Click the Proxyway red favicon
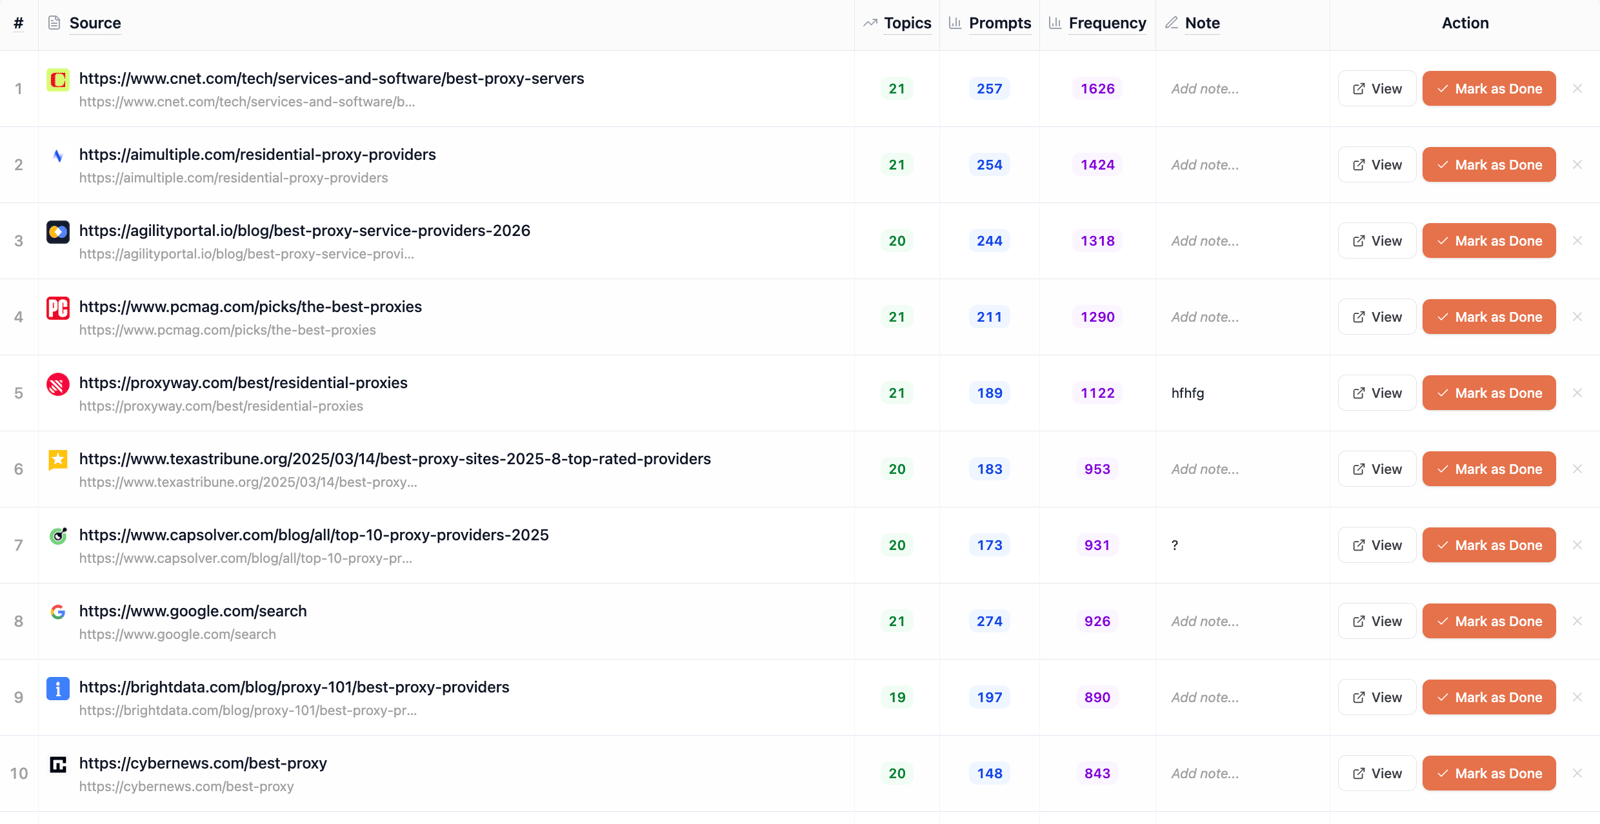 click(x=58, y=384)
